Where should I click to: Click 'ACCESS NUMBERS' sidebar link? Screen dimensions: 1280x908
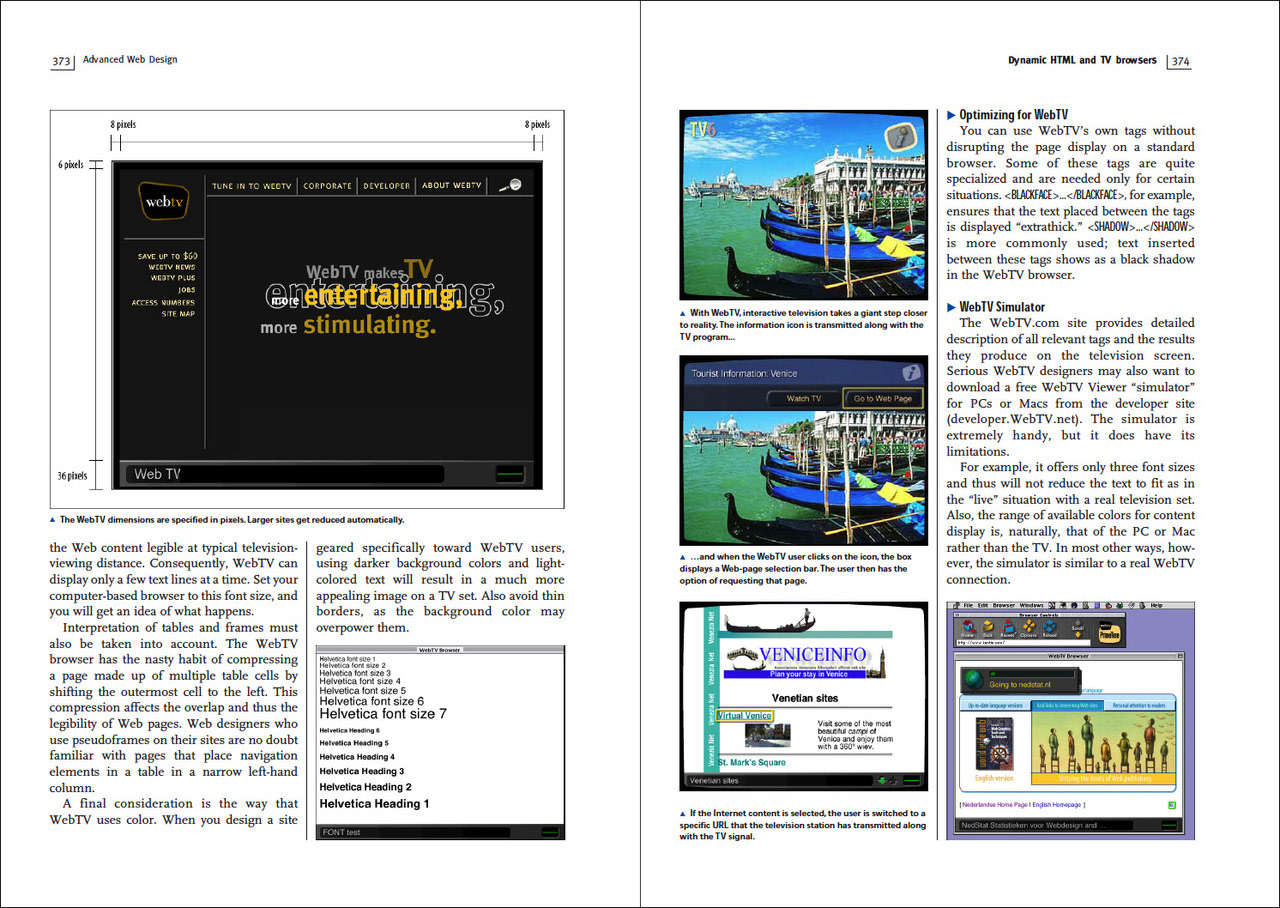163,303
